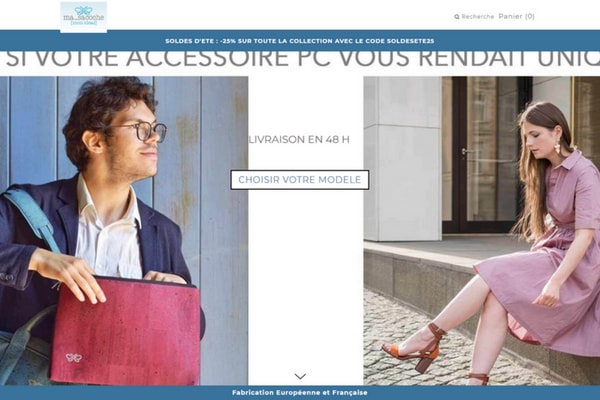Click the CHOISIR VOTRE MODELE button
Image resolution: width=600 pixels, height=400 pixels.
tap(300, 180)
